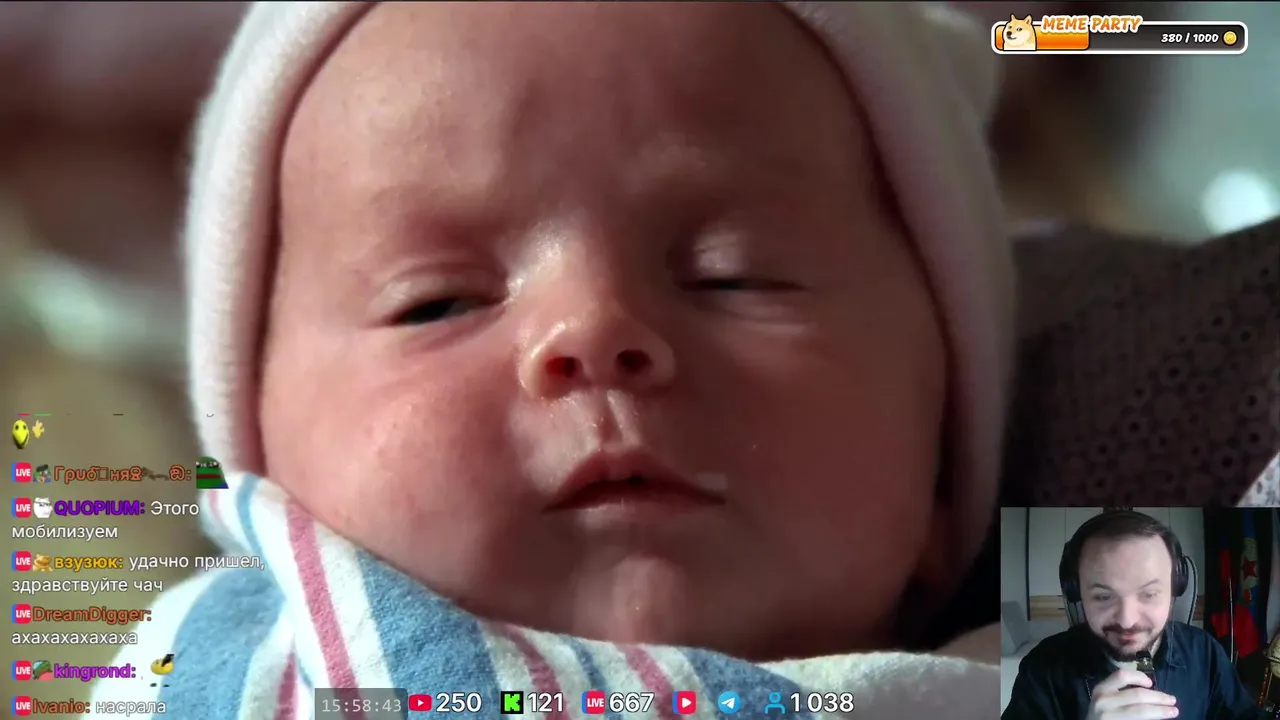Click the YouTube count 250

click(x=459, y=703)
